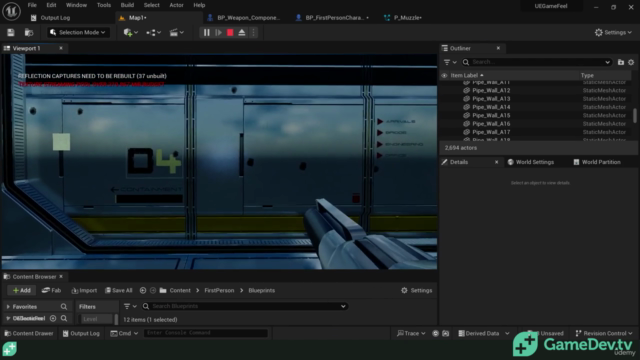Click the Outliner search field

pos(536,62)
